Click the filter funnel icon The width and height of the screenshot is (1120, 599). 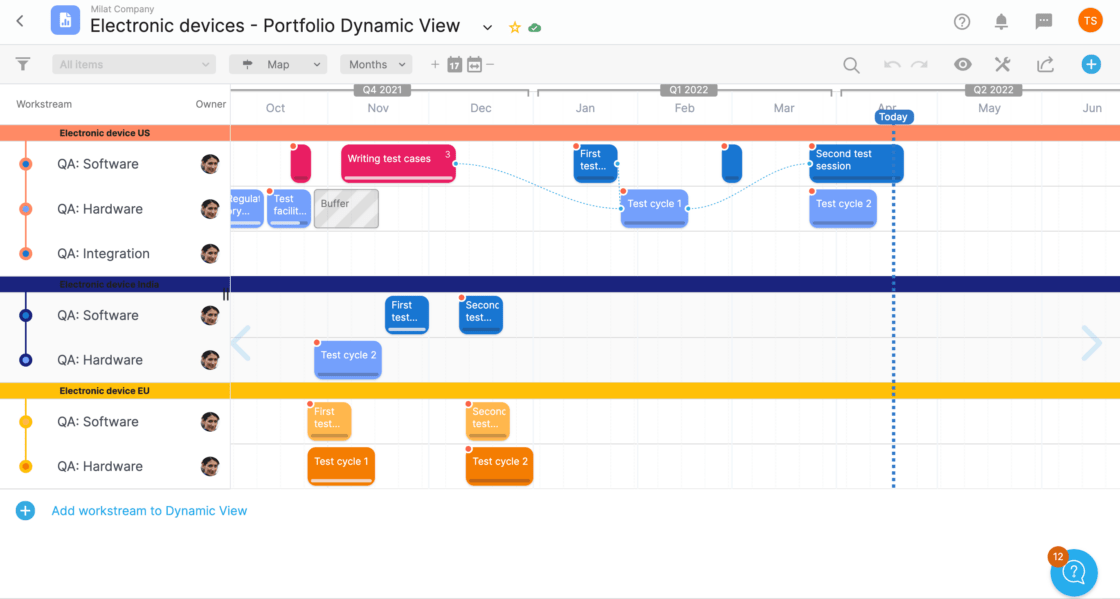tap(22, 64)
